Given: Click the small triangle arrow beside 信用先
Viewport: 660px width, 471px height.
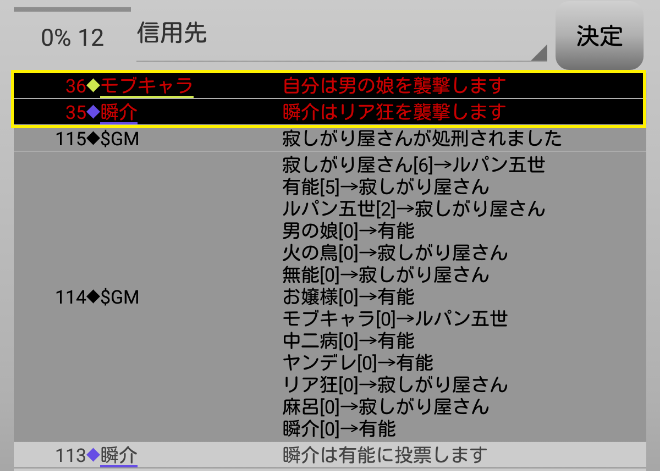Looking at the screenshot, I should coord(540,52).
